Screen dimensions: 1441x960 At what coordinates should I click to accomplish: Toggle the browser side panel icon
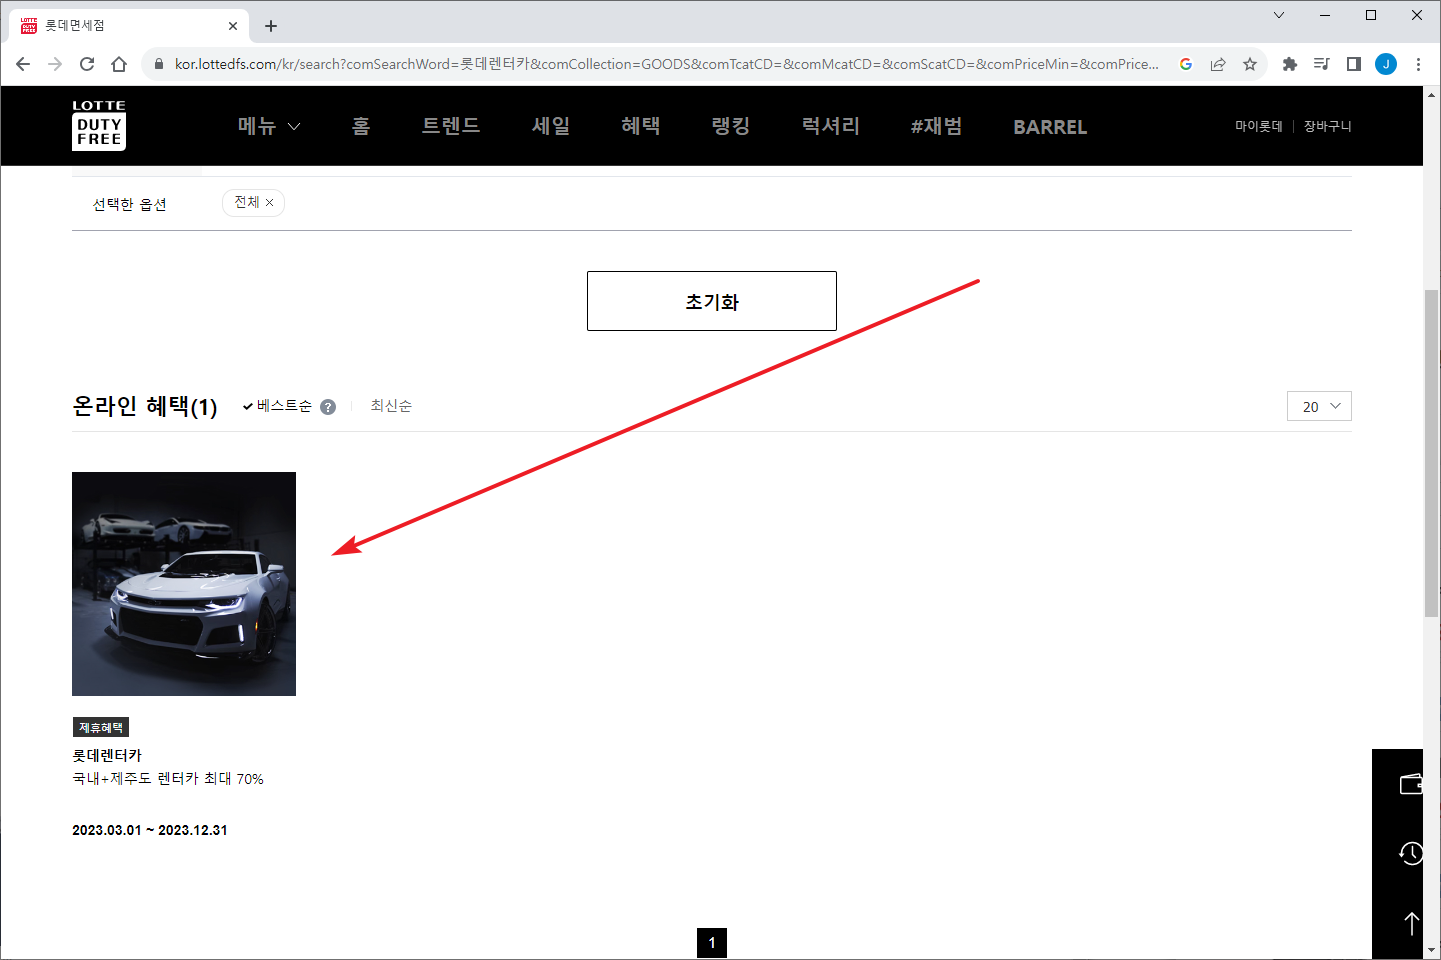pos(1354,64)
